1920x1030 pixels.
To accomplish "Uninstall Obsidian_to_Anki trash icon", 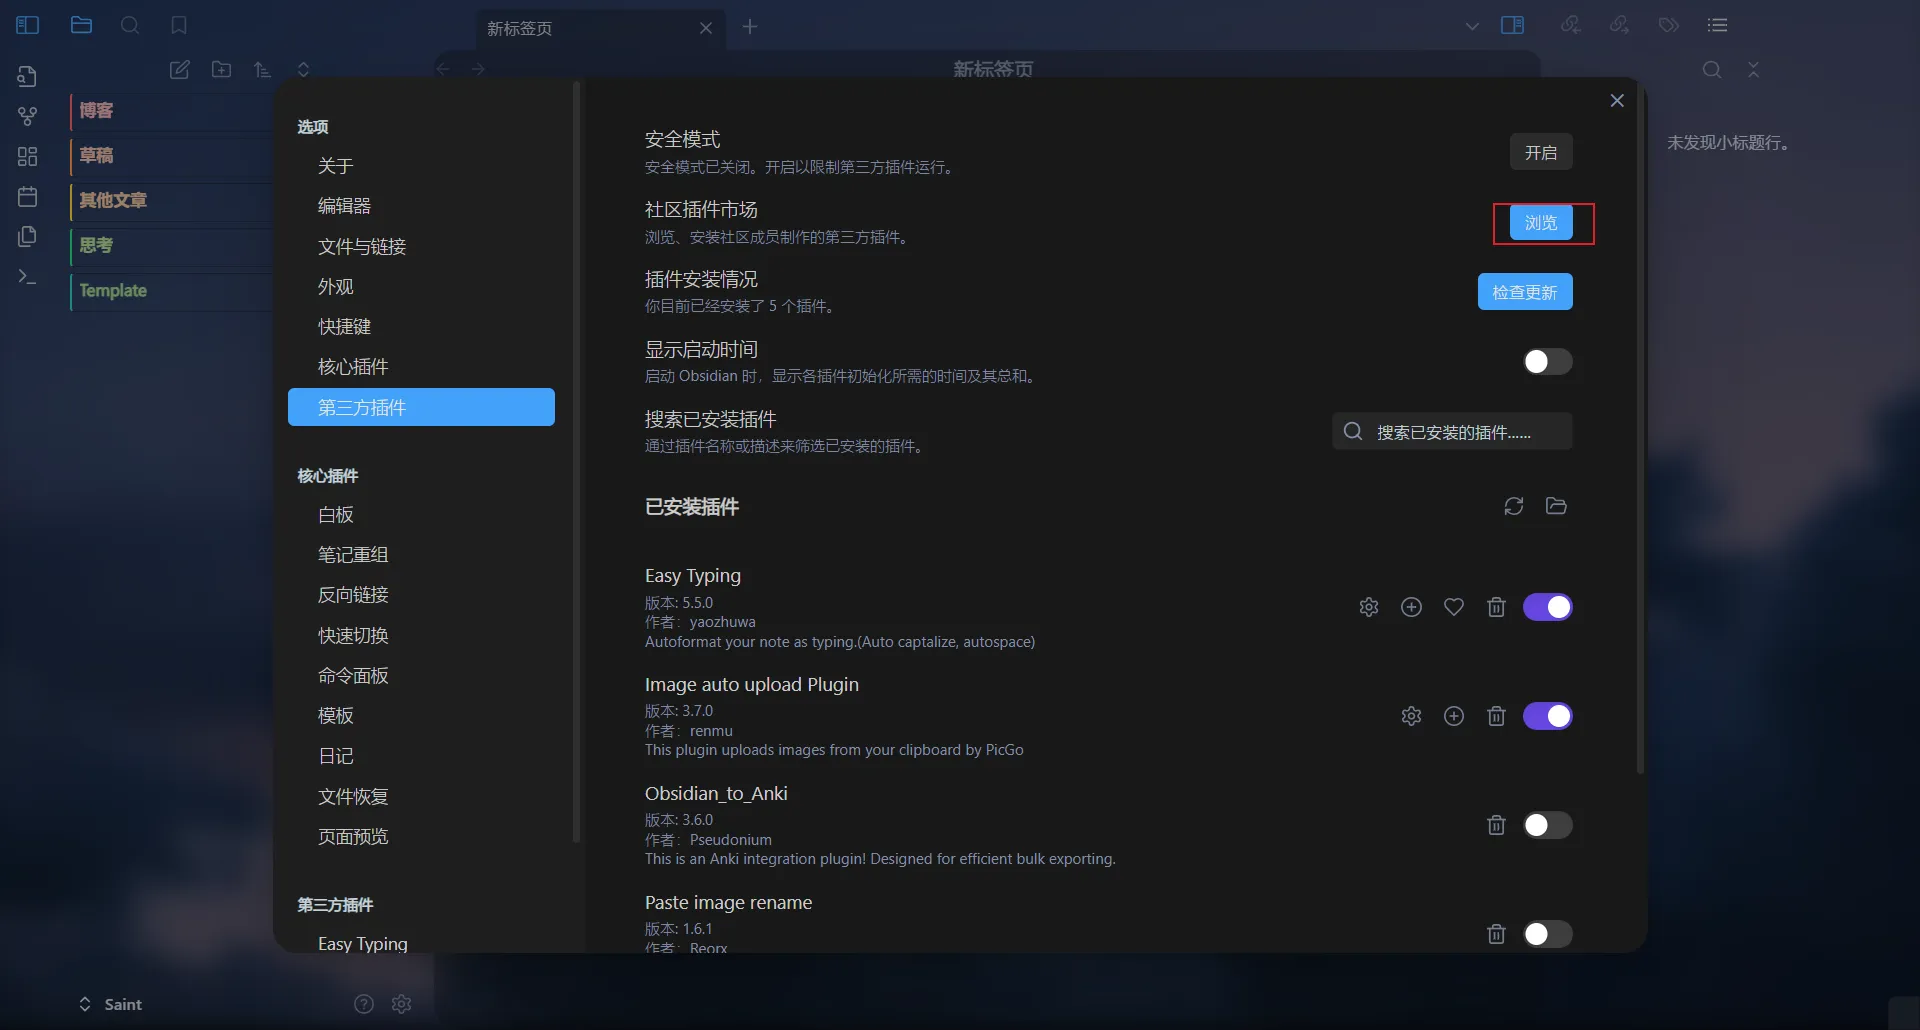I will tap(1496, 825).
